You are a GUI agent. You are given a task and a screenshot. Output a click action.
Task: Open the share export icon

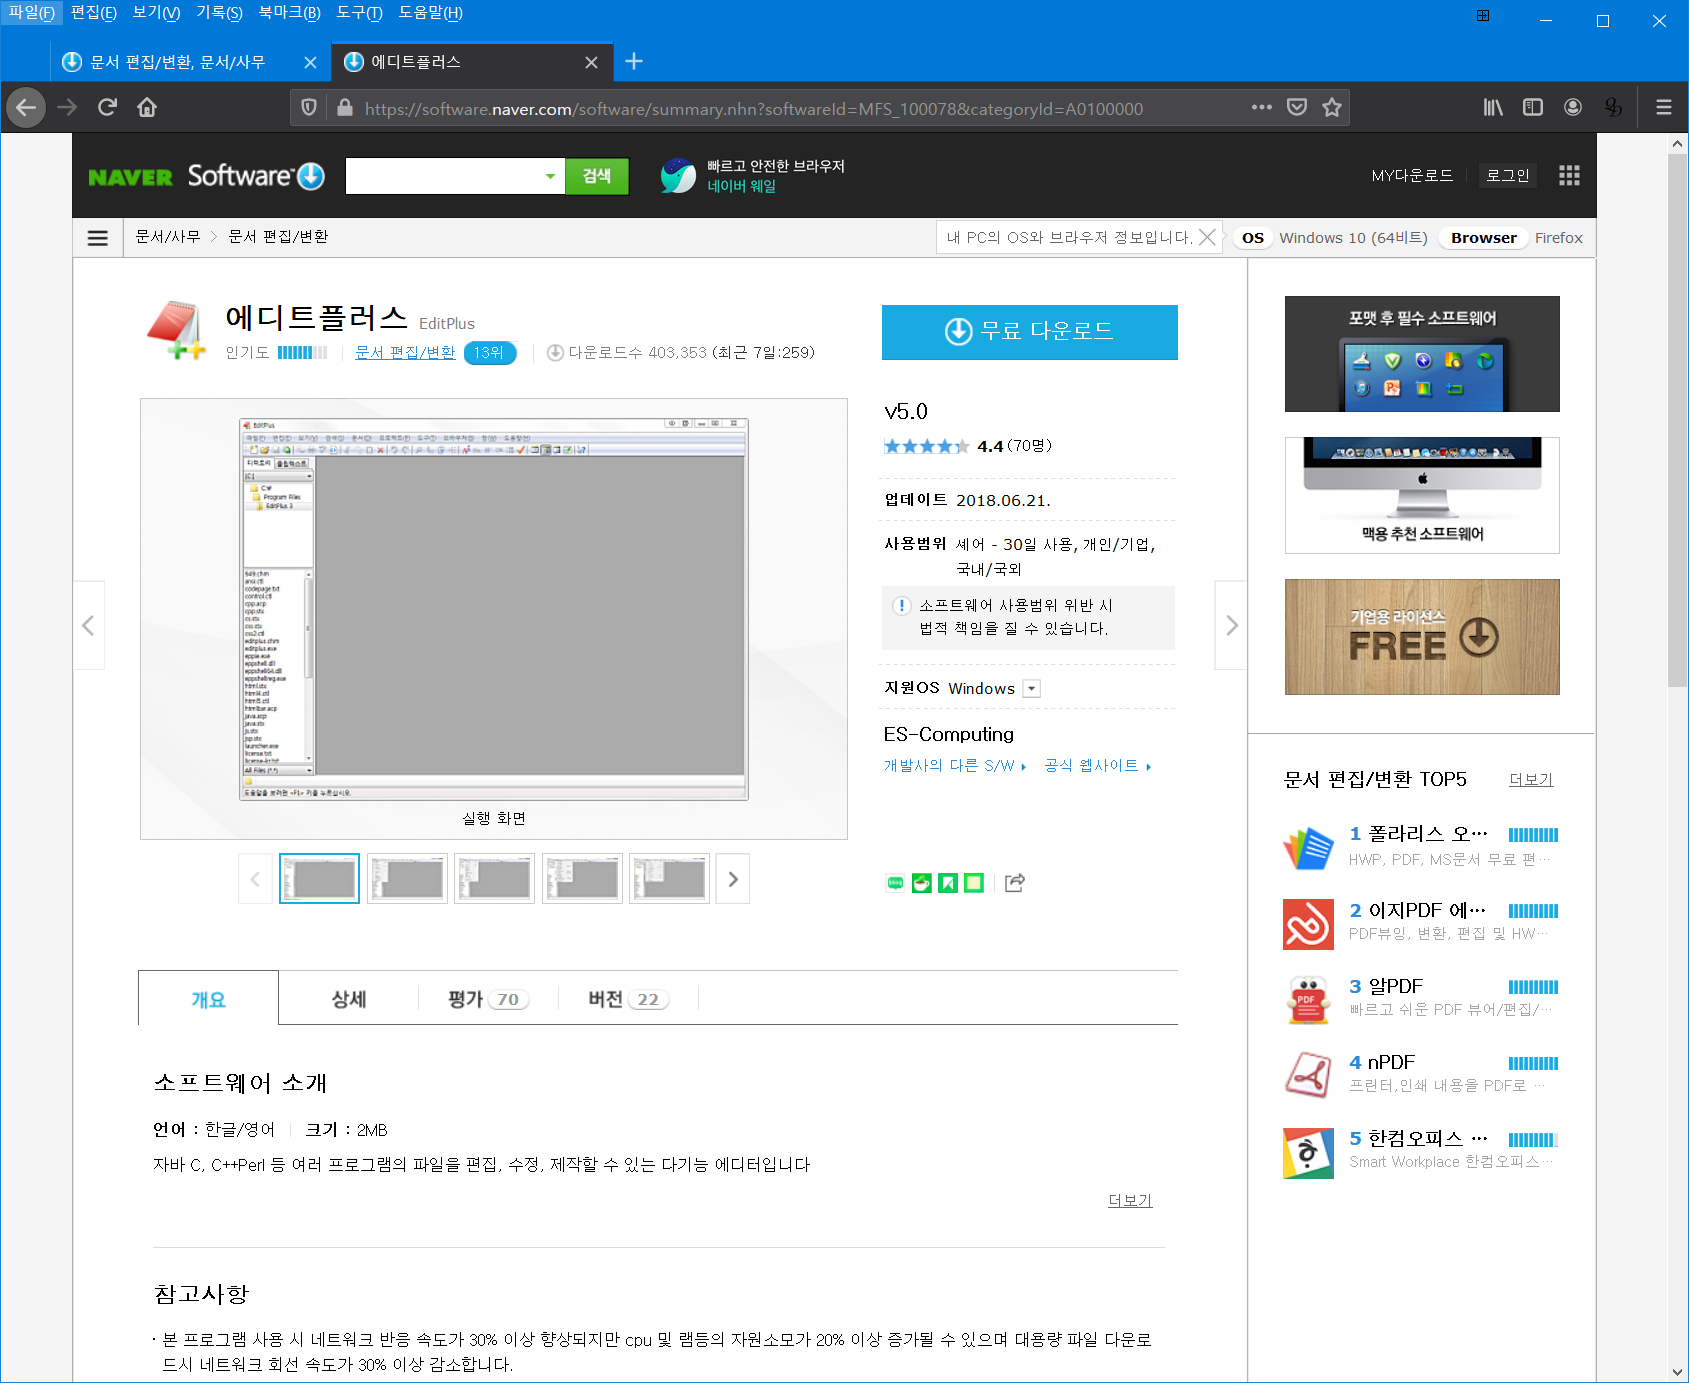tap(1015, 883)
